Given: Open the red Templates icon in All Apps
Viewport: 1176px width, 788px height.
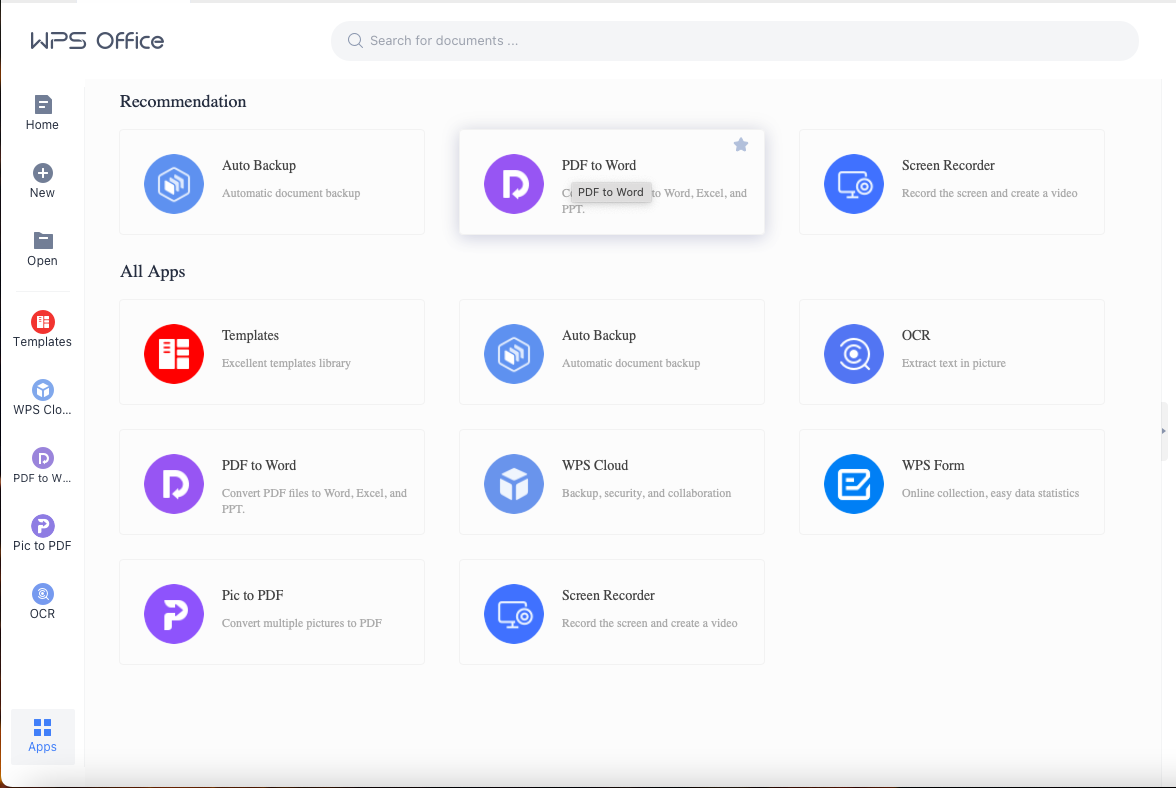Looking at the screenshot, I should point(174,354).
